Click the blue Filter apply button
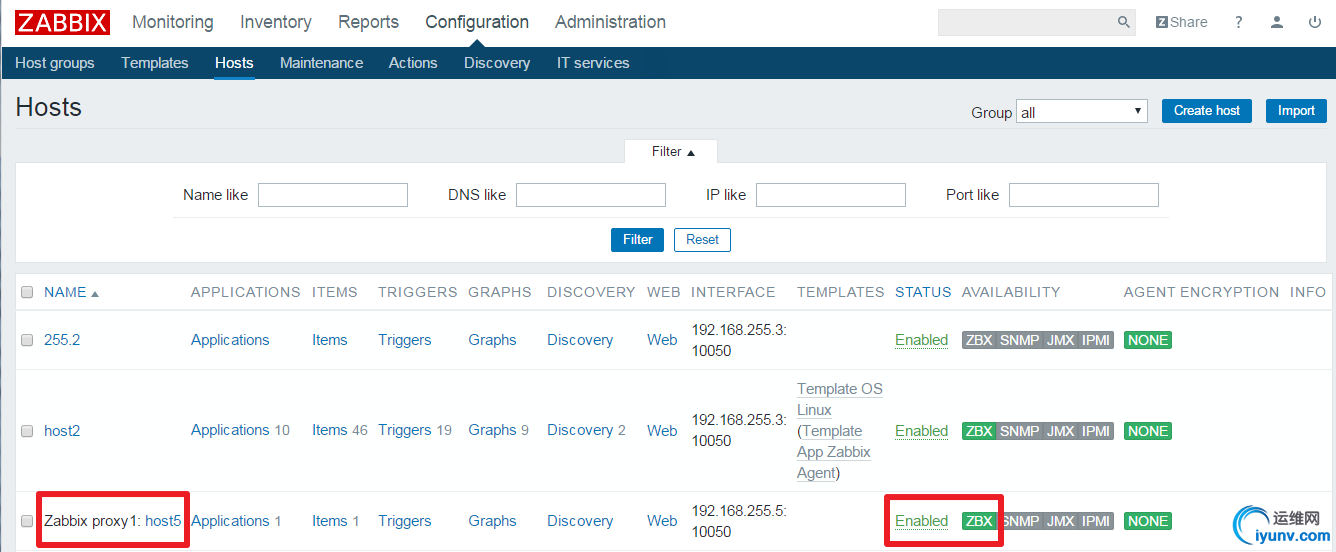 coord(637,240)
